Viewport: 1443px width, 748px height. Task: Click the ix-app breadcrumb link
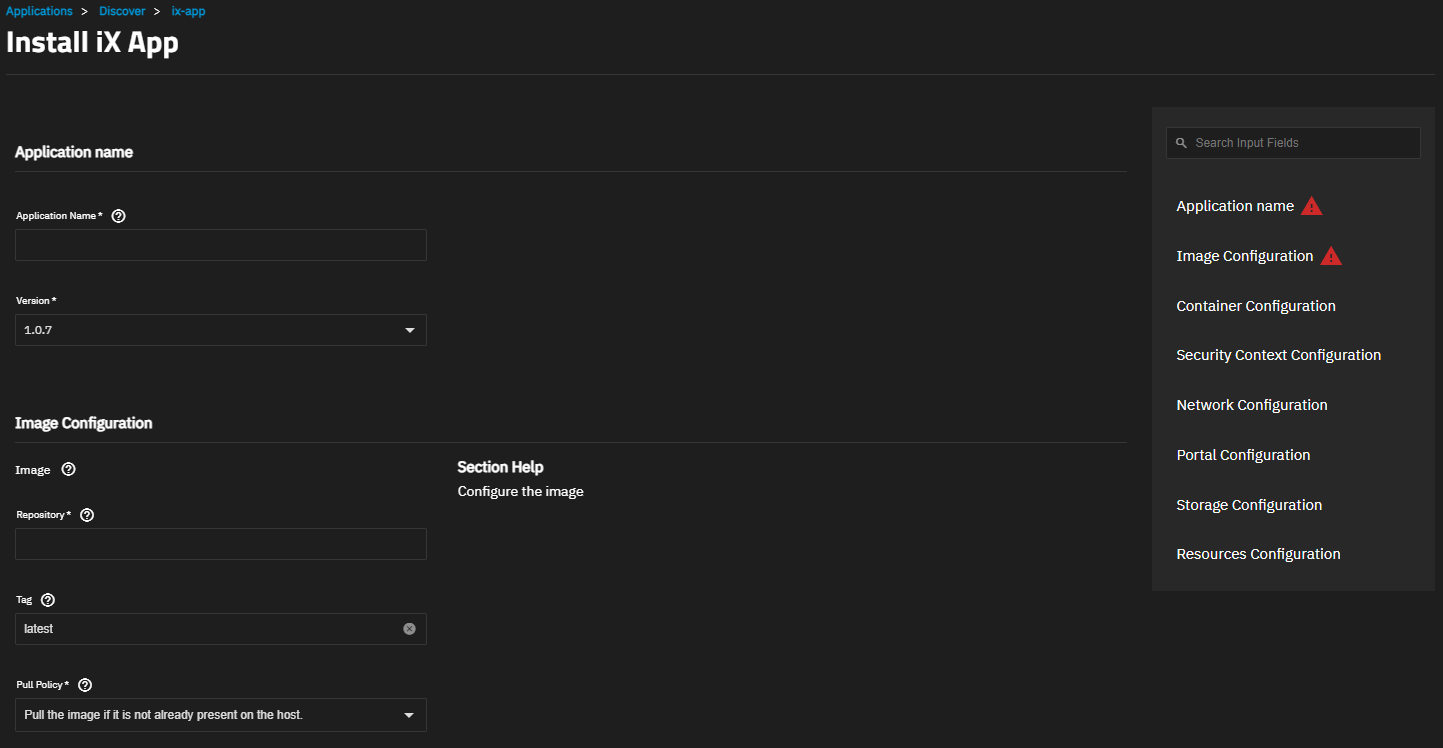click(188, 11)
